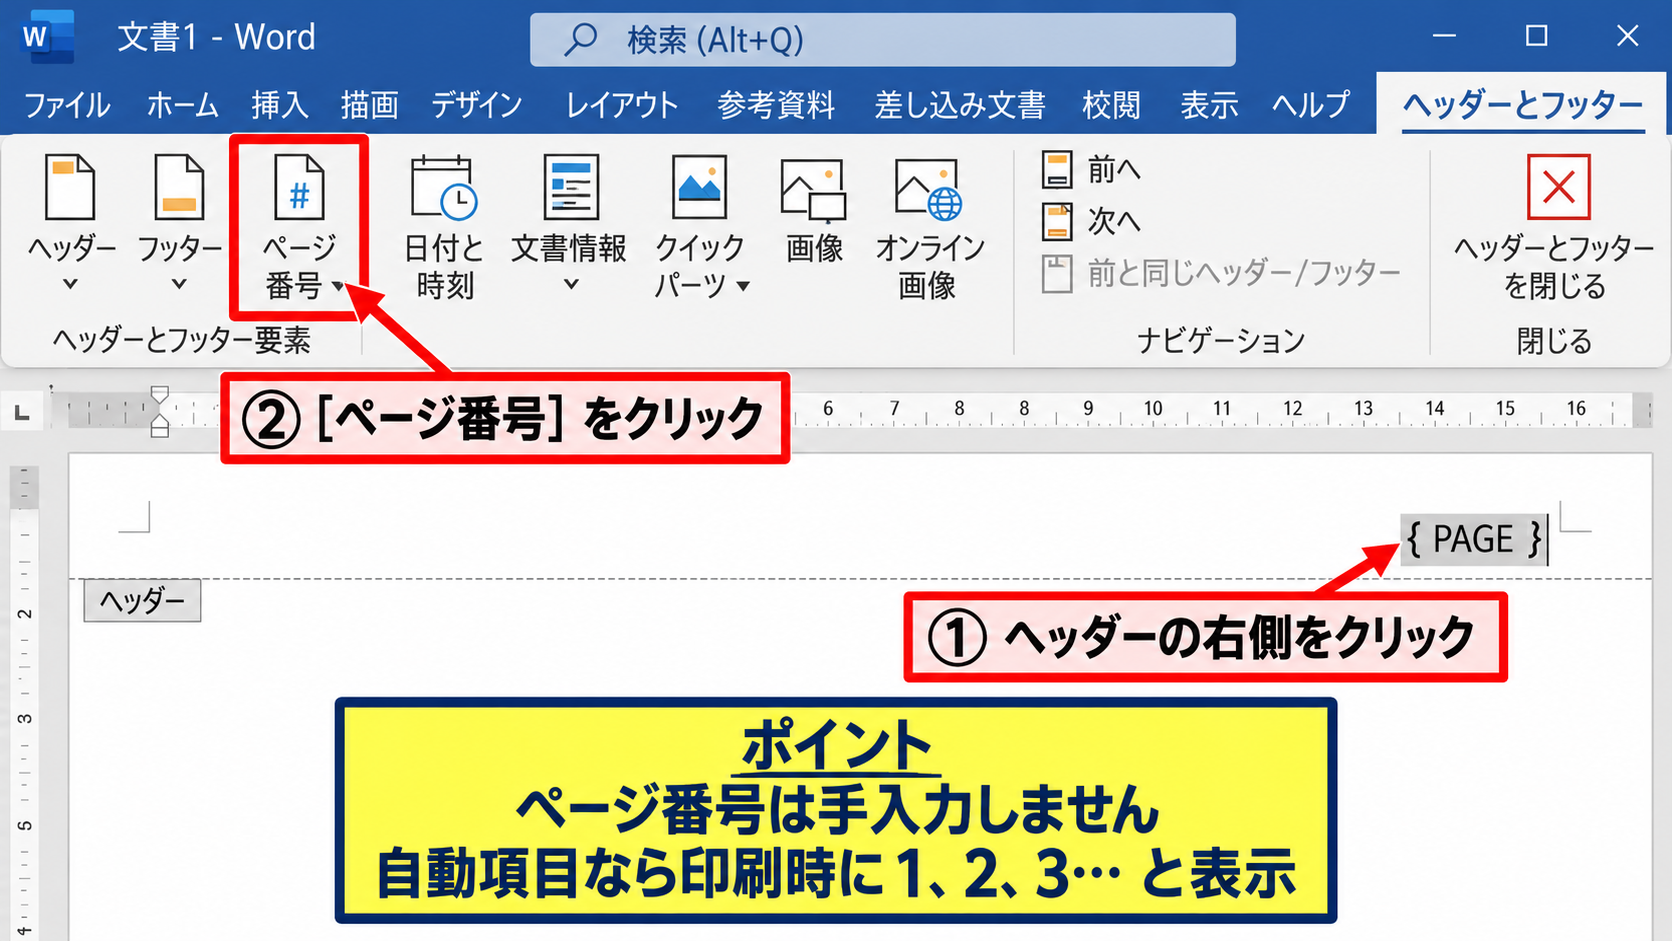
Task: Switch to the 挿入 (Insert) tab
Action: point(279,105)
